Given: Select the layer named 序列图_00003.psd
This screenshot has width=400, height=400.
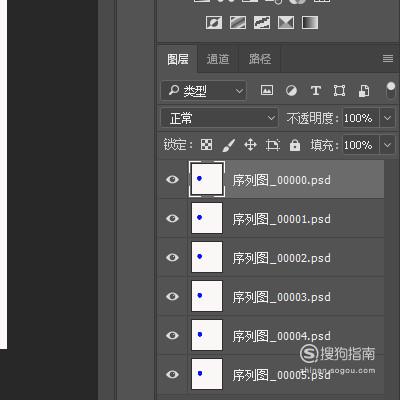Looking at the screenshot, I should click(x=281, y=297).
